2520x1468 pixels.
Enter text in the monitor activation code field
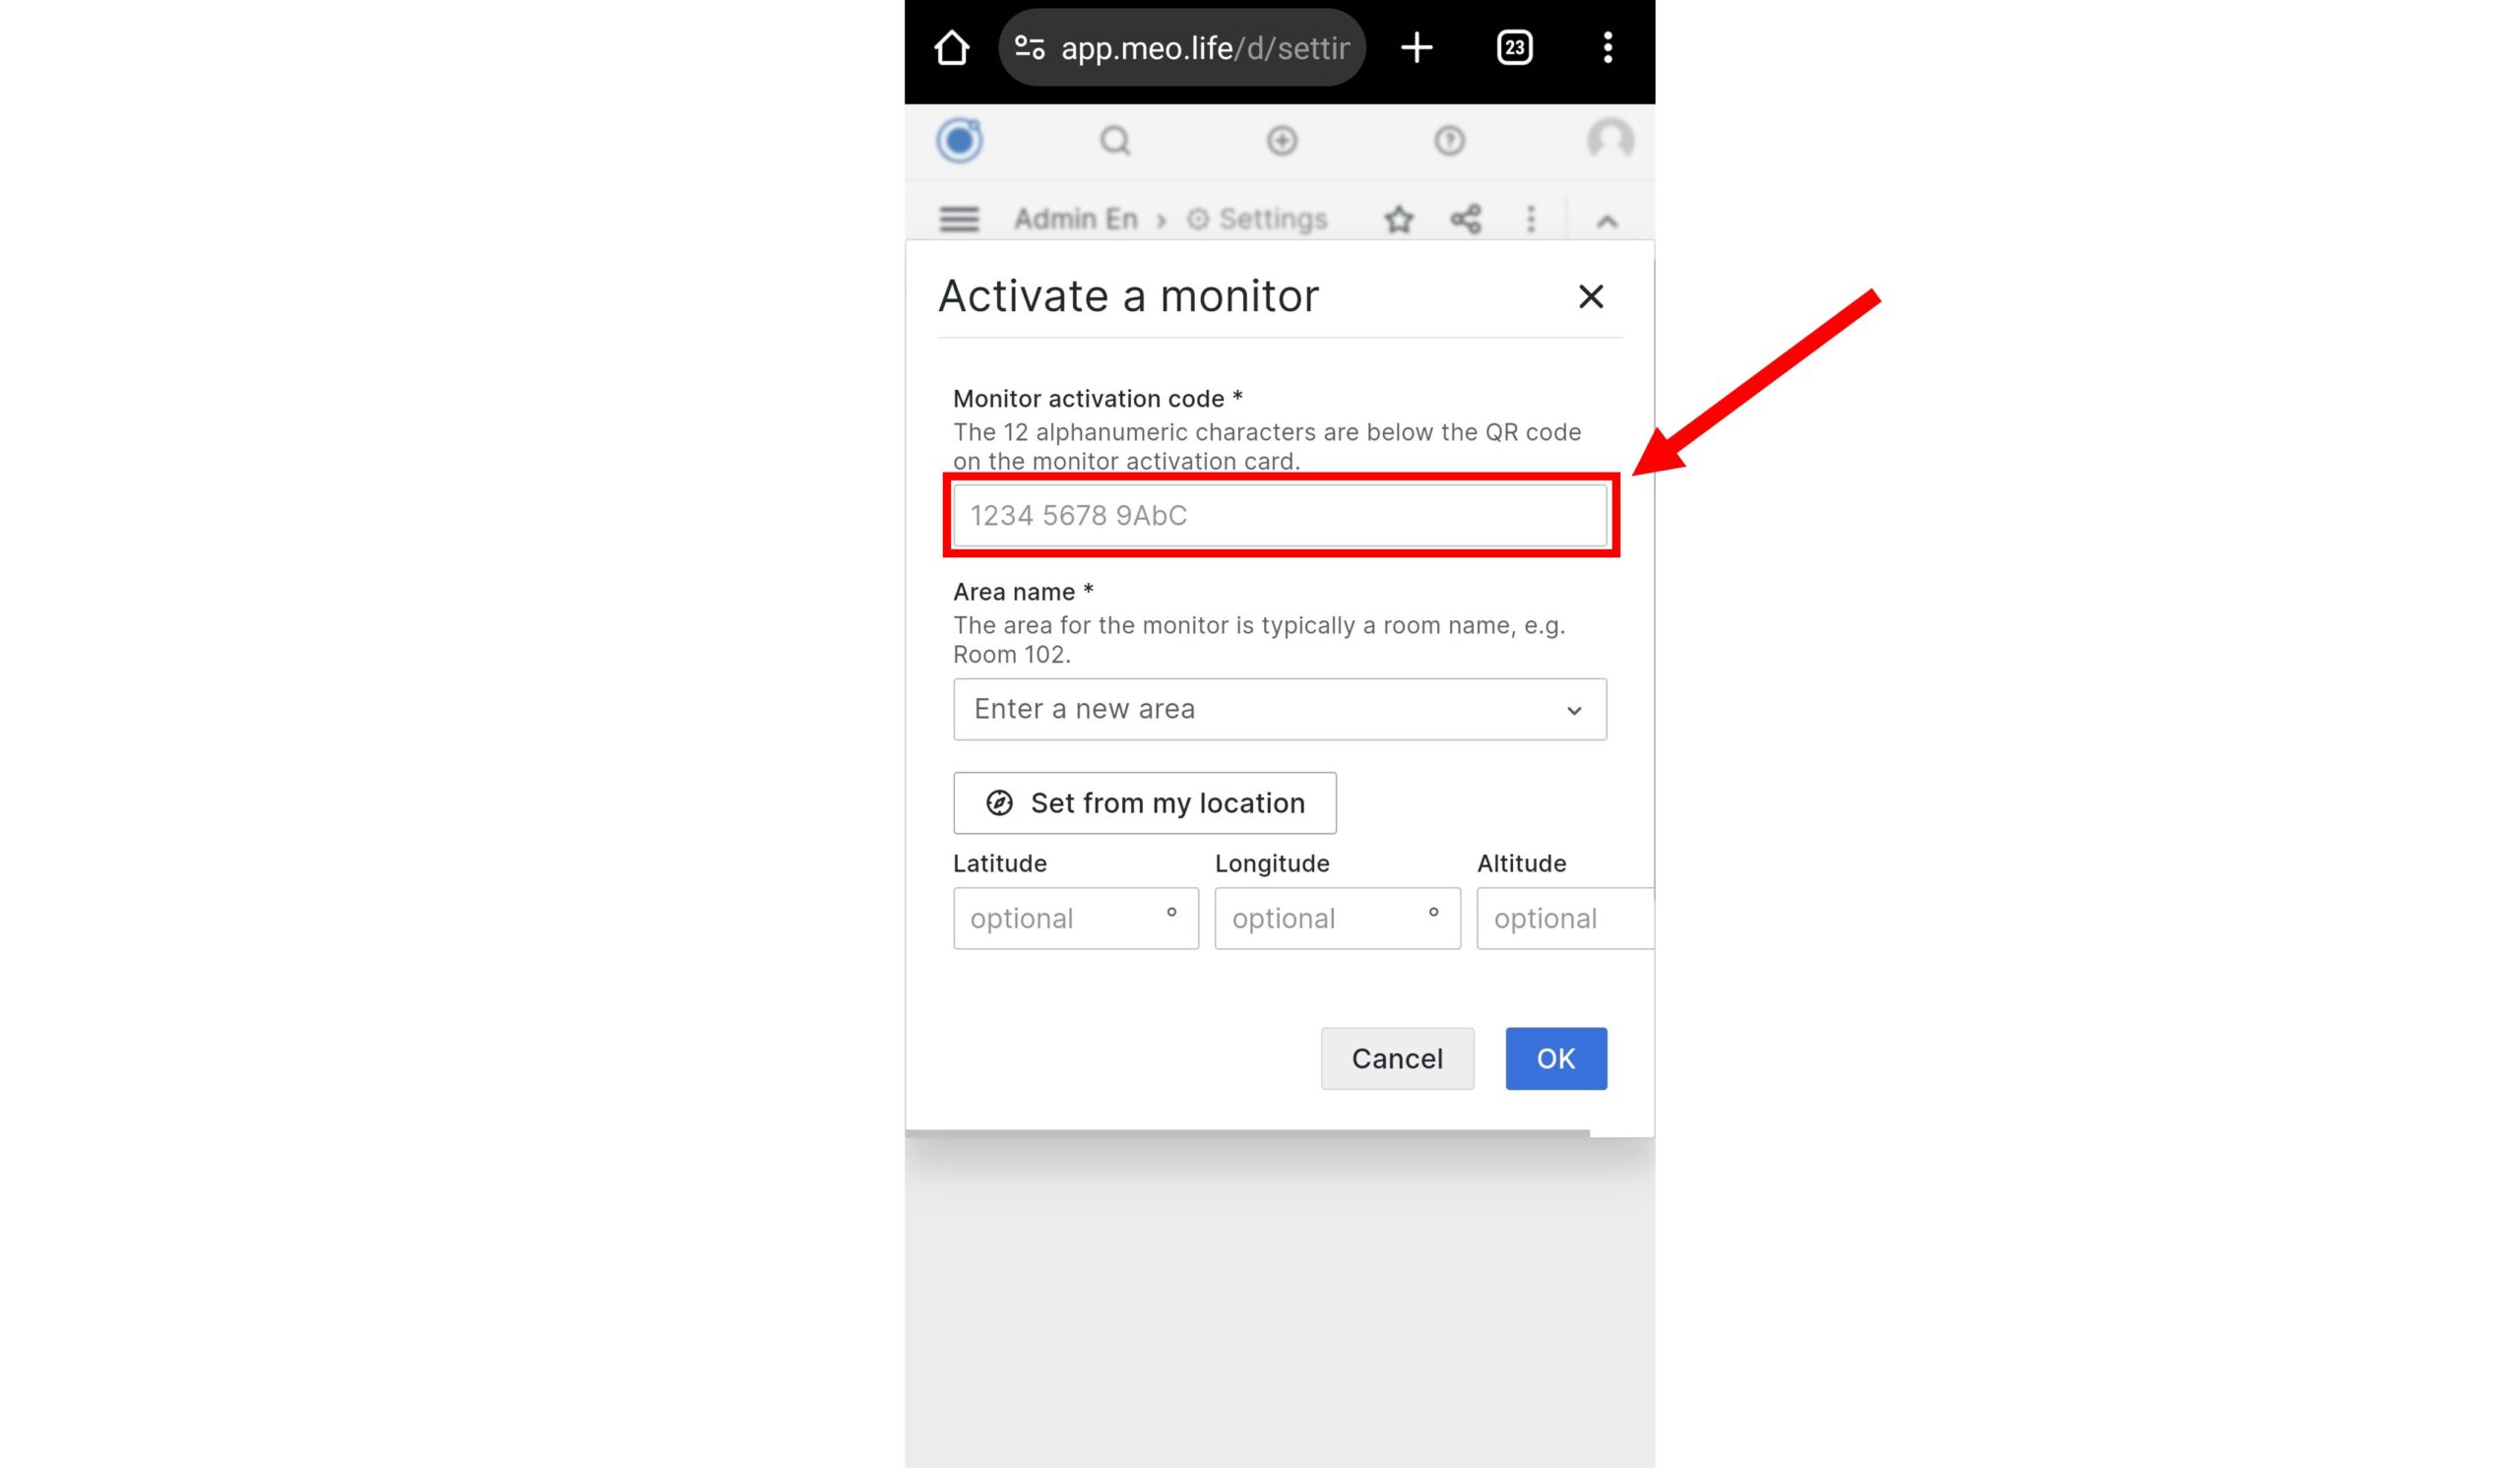[x=1280, y=514]
